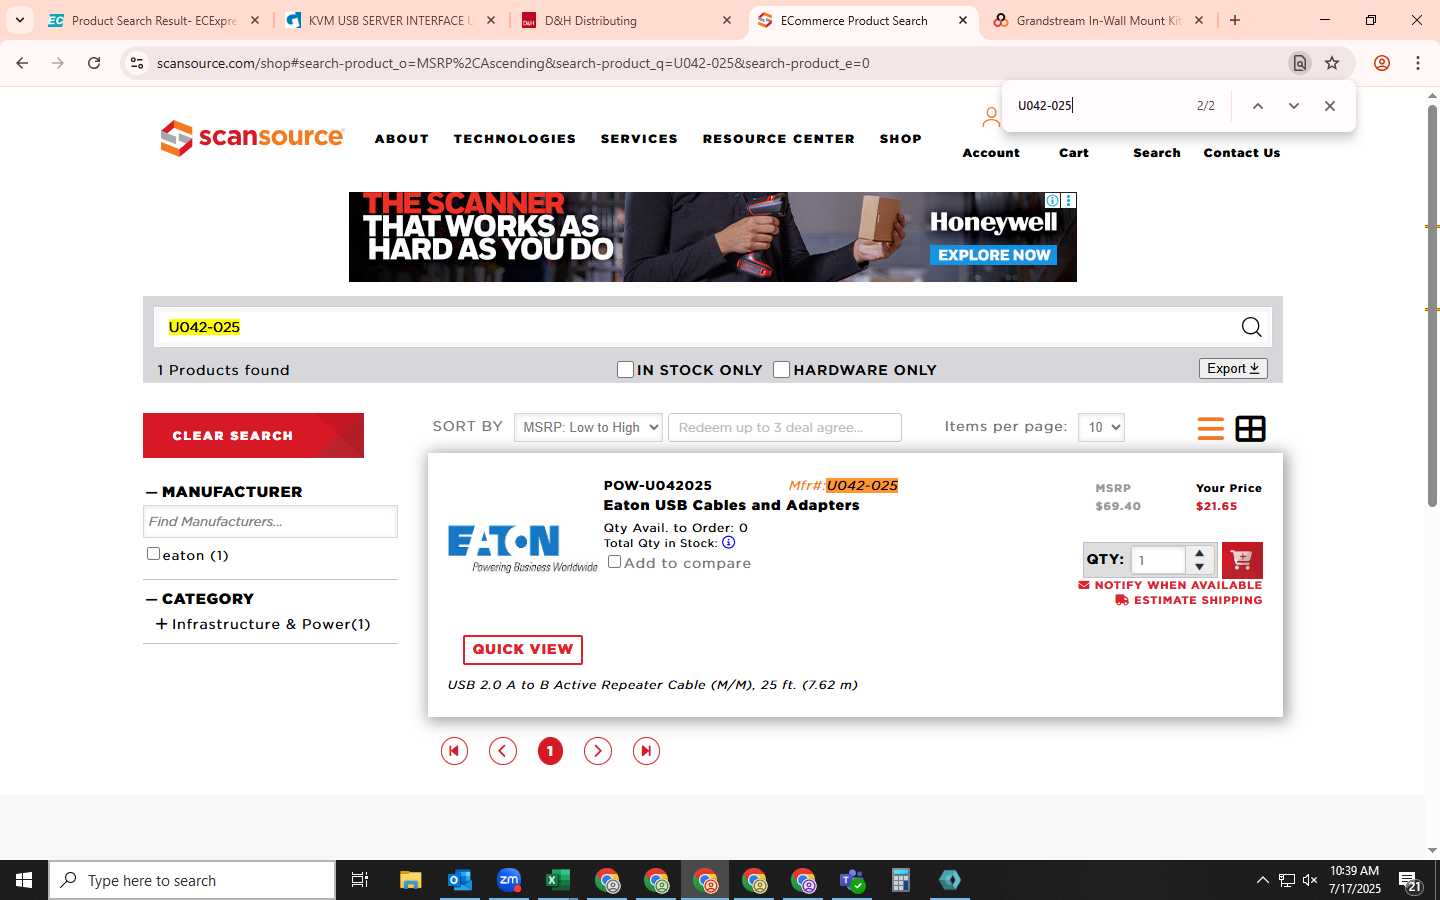The image size is (1440, 900).
Task: Open SERVICES menu
Action: point(639,139)
